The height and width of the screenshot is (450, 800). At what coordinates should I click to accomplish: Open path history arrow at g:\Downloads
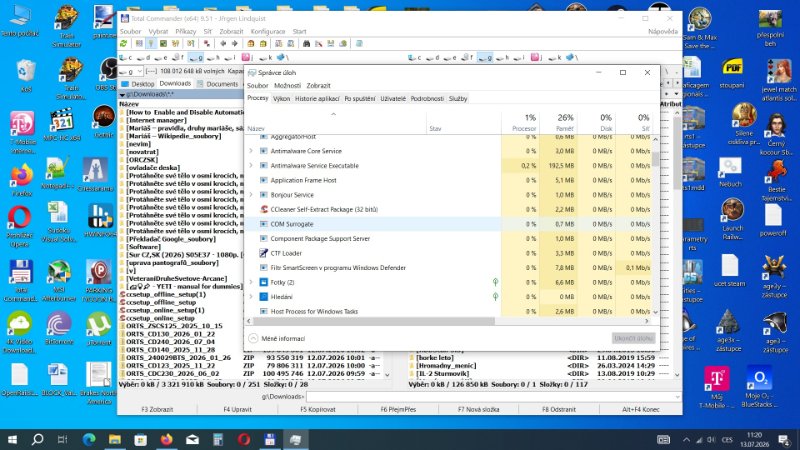point(122,95)
